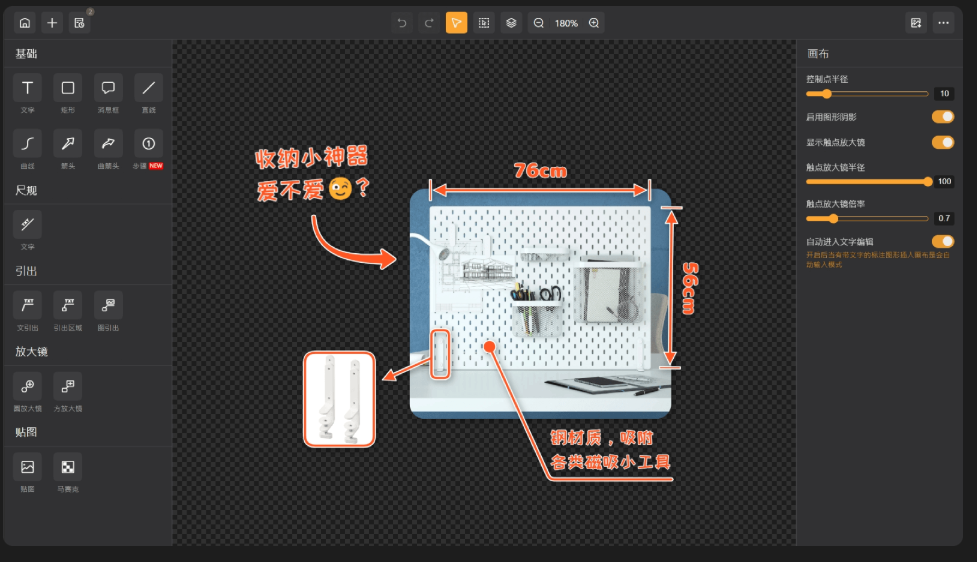
Task: Select the 矩形 rectangle tool
Action: click(x=68, y=88)
